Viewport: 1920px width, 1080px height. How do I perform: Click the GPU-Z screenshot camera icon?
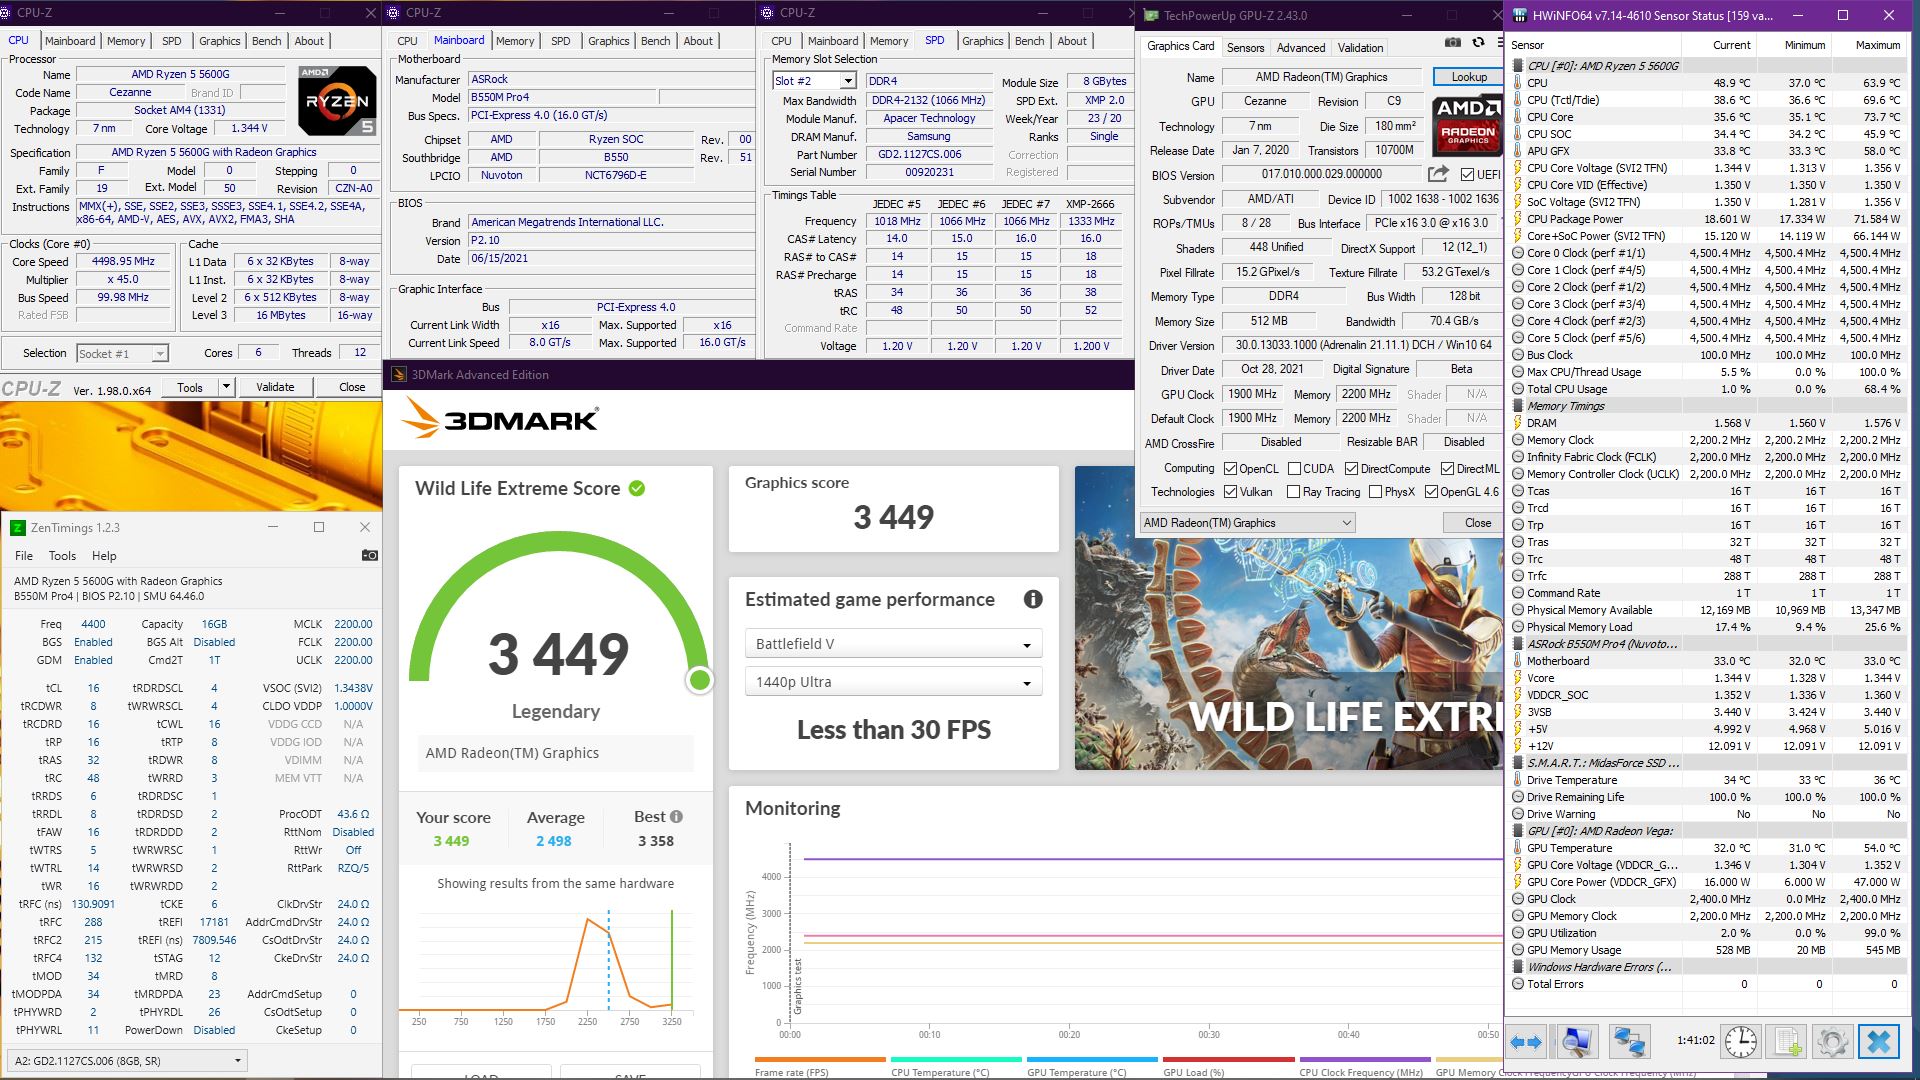coord(1453,43)
